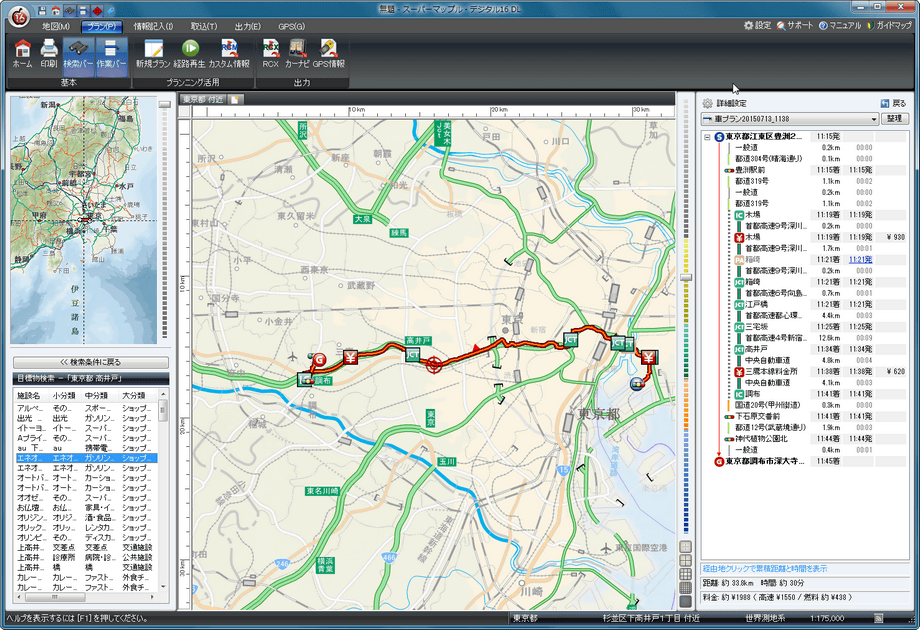The height and width of the screenshot is (630, 920).
Task: Select the 木場 toll row with ¥930
Action: tap(820, 237)
